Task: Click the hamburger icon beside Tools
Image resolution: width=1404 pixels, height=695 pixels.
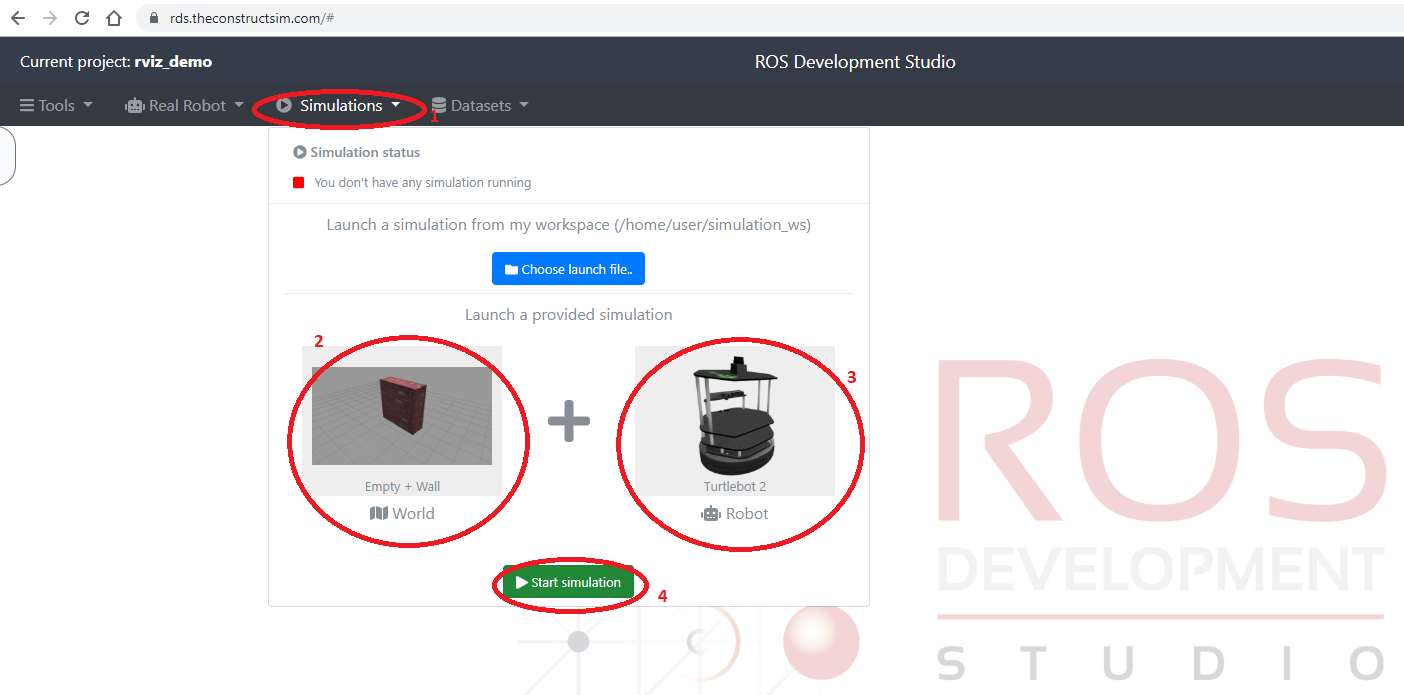Action: tap(27, 106)
